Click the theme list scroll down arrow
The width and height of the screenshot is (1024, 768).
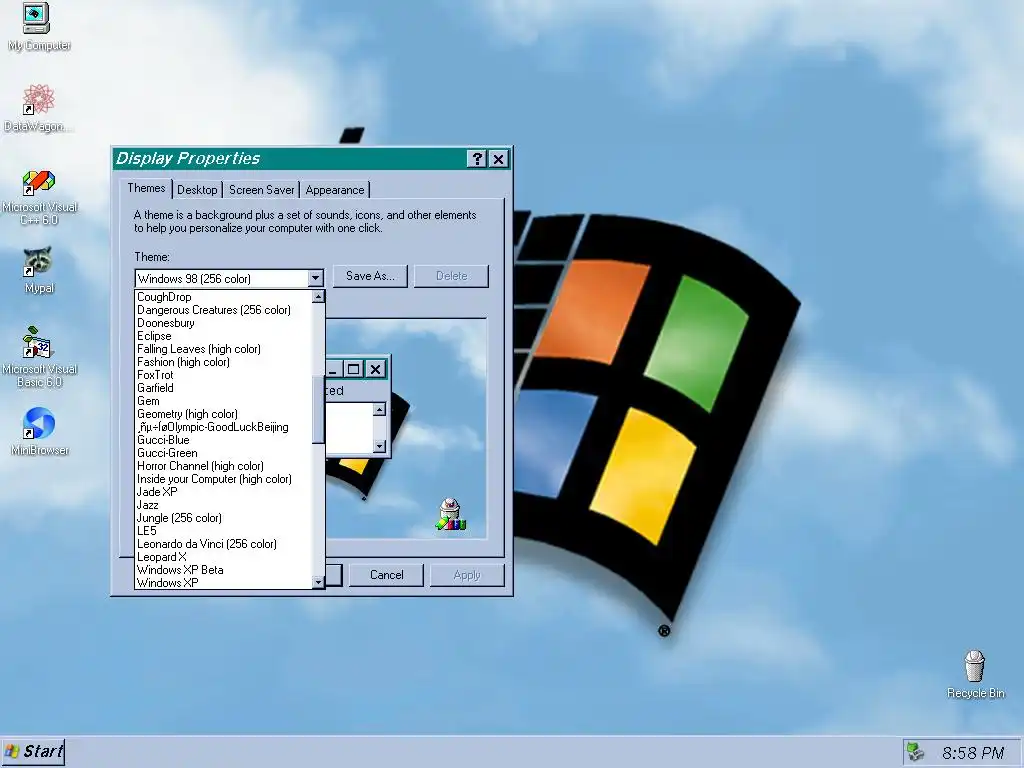[x=318, y=582]
